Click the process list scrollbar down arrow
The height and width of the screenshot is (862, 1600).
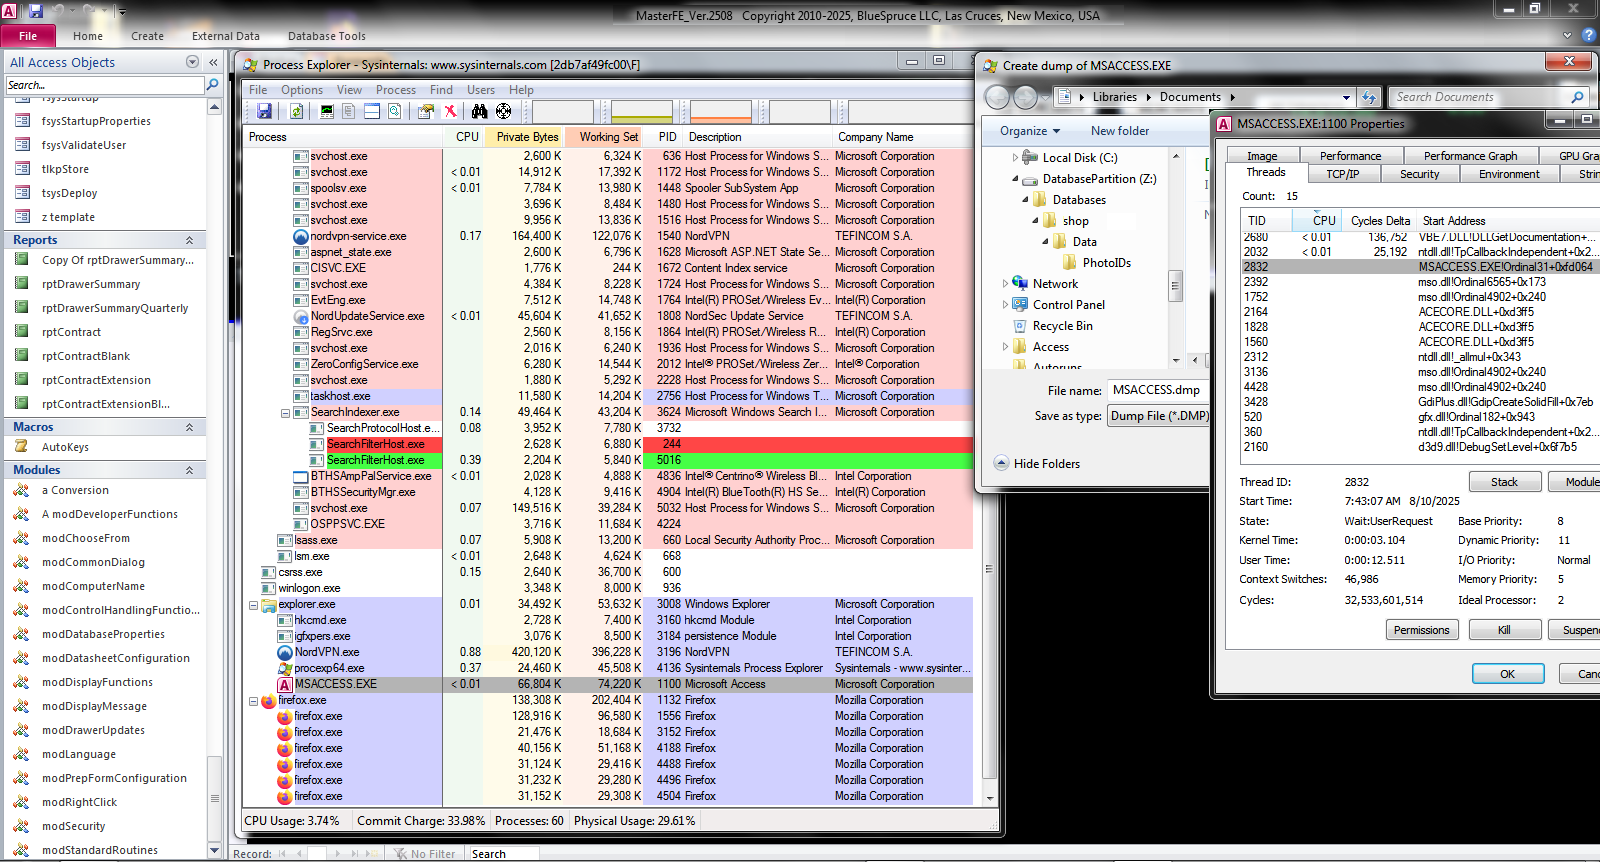pos(990,798)
